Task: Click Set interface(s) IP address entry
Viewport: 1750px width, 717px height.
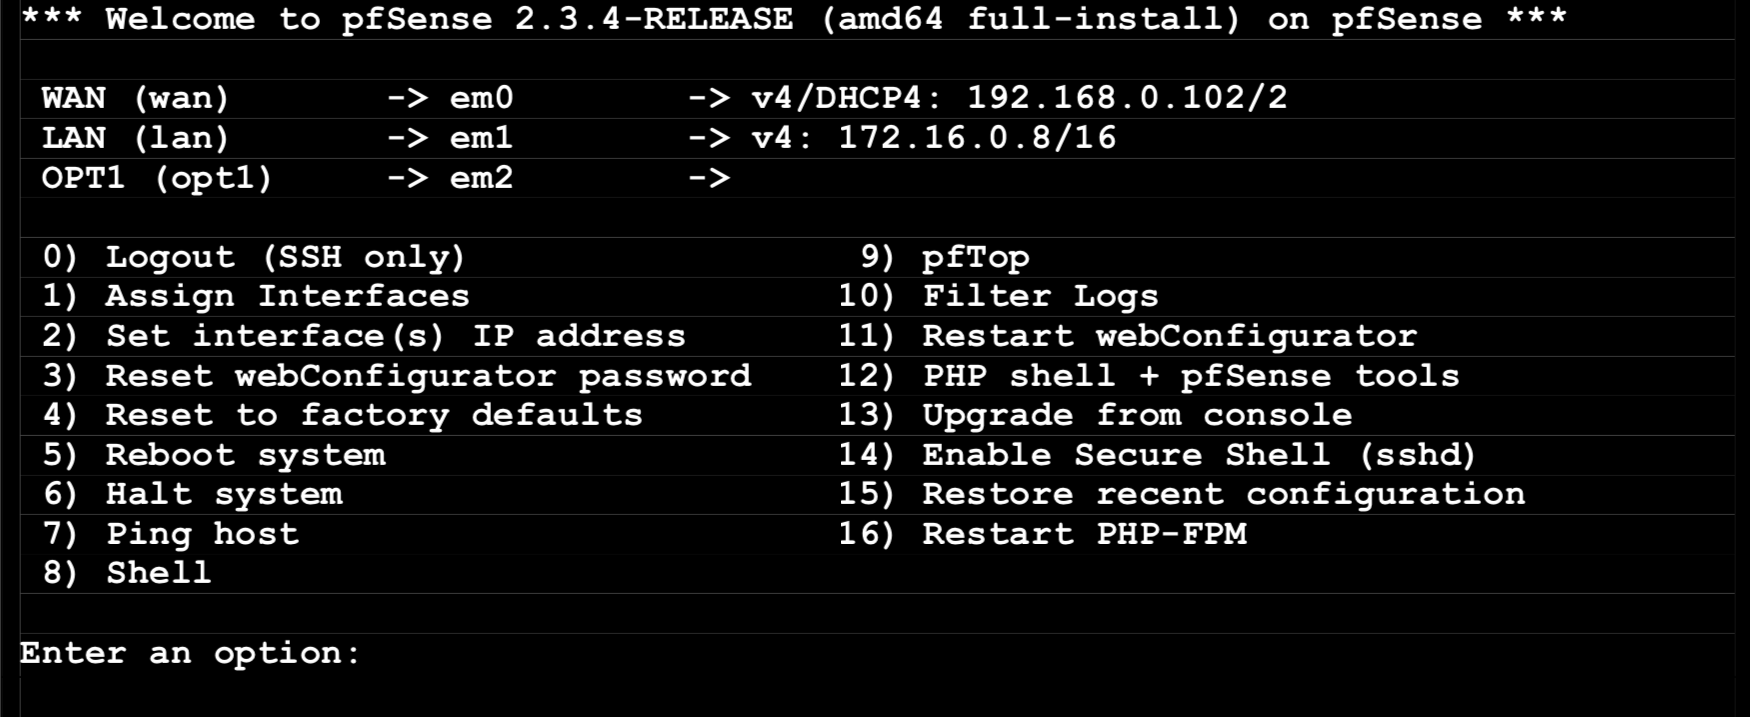Action: click(364, 336)
